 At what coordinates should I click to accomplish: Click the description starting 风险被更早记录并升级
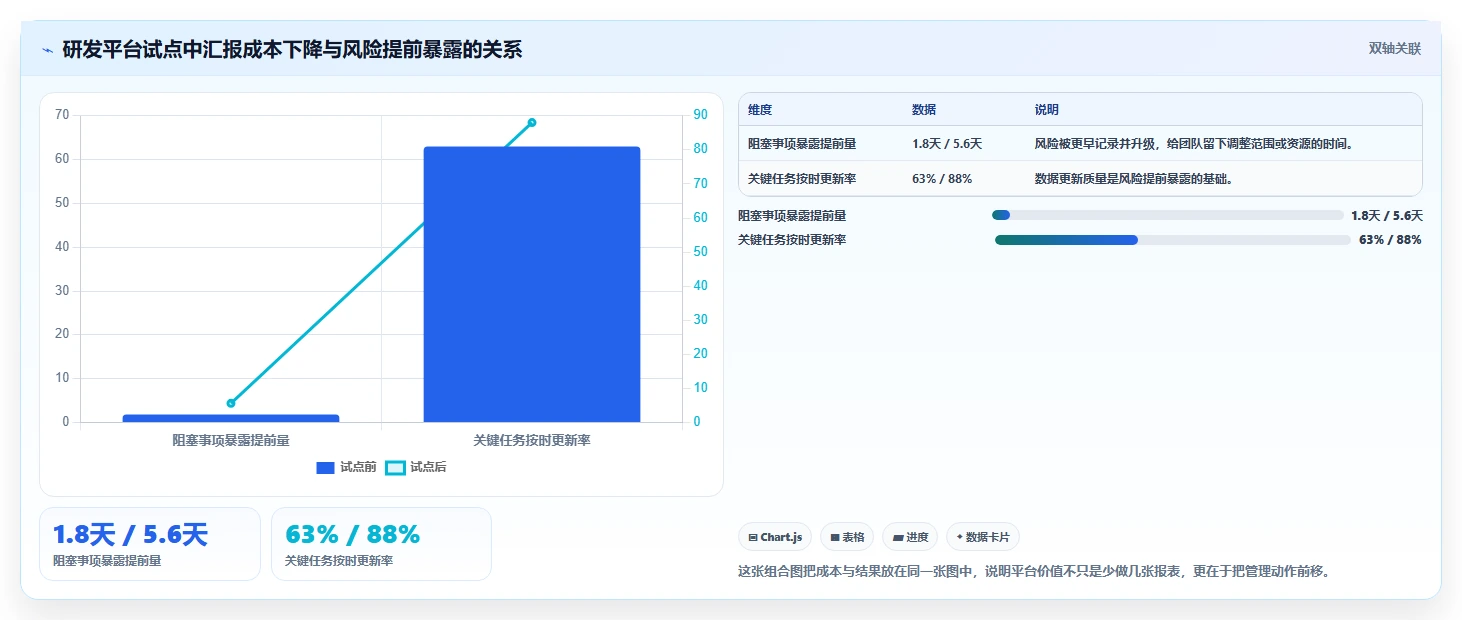coord(1194,144)
